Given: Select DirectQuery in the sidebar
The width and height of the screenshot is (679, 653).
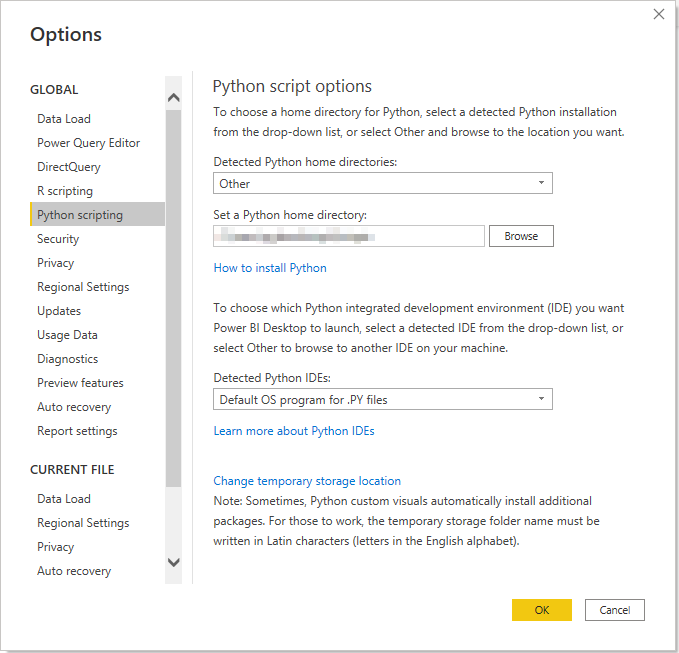Looking at the screenshot, I should (69, 167).
